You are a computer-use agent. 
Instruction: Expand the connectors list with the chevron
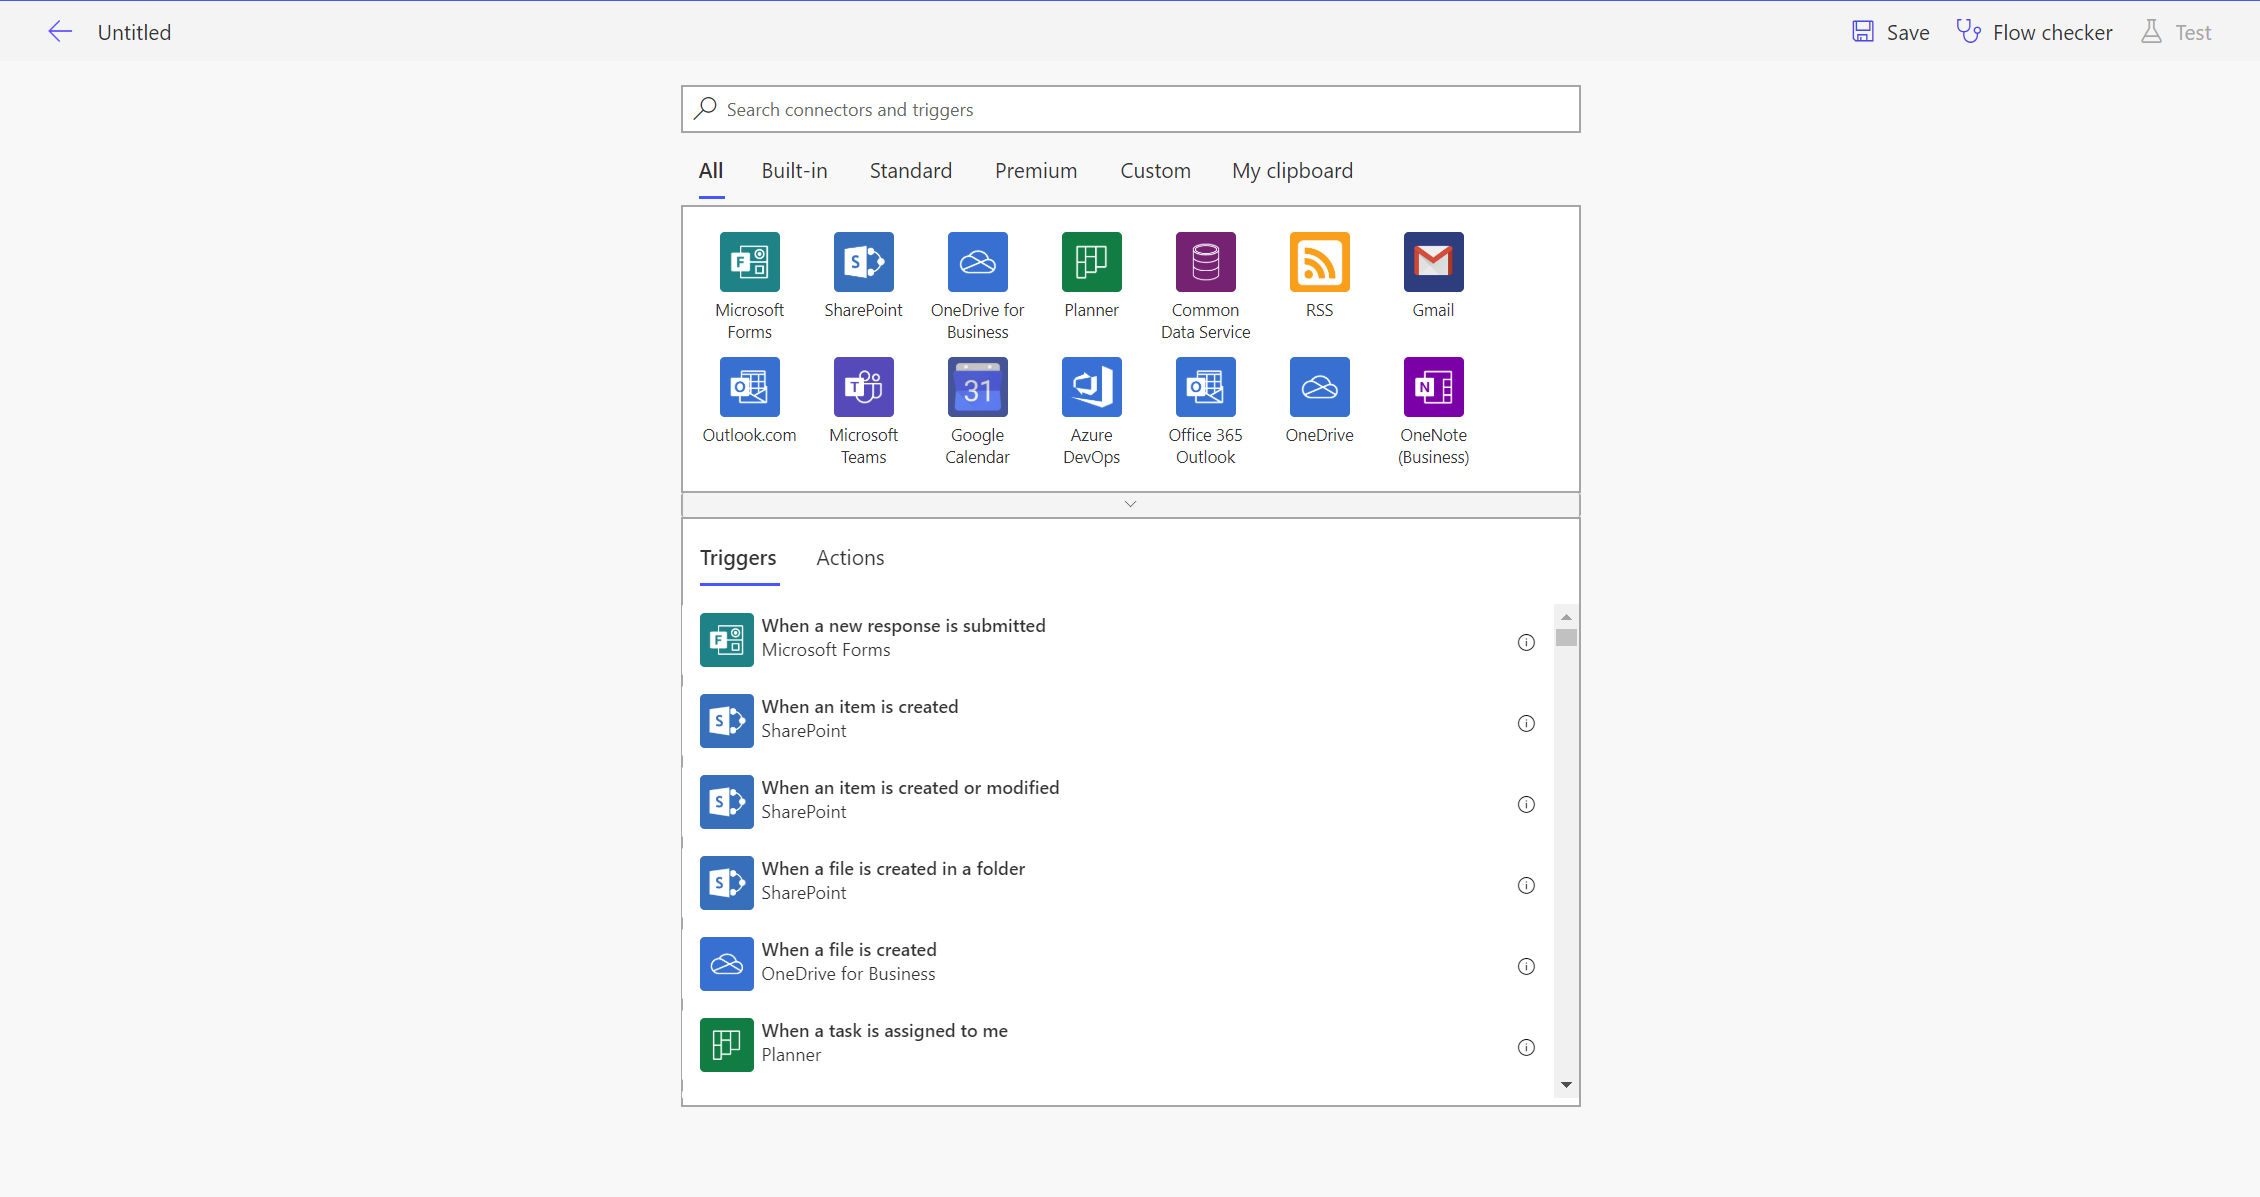pos(1130,504)
